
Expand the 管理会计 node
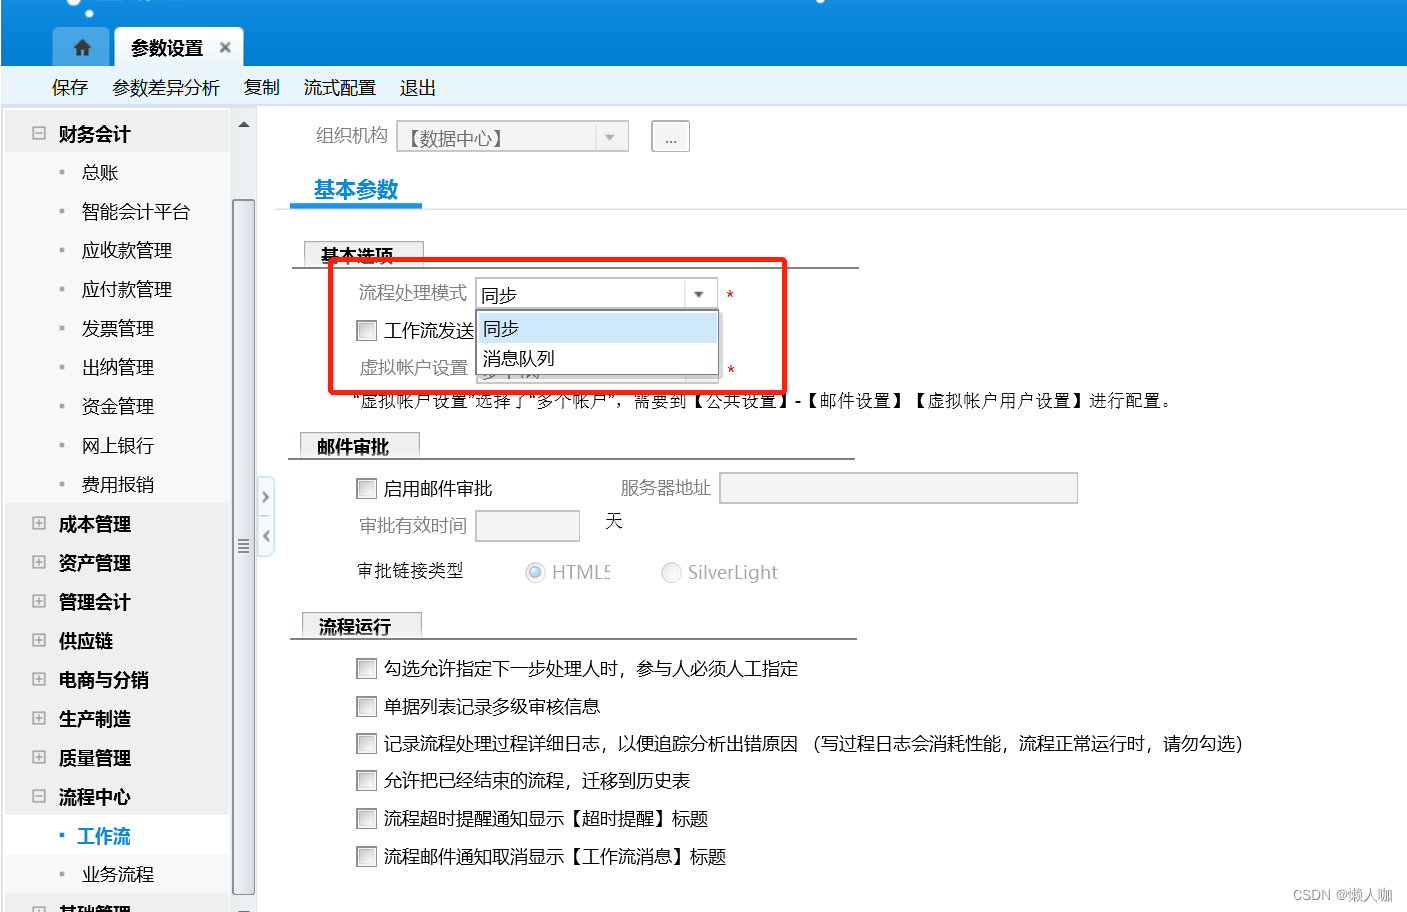click(x=39, y=601)
